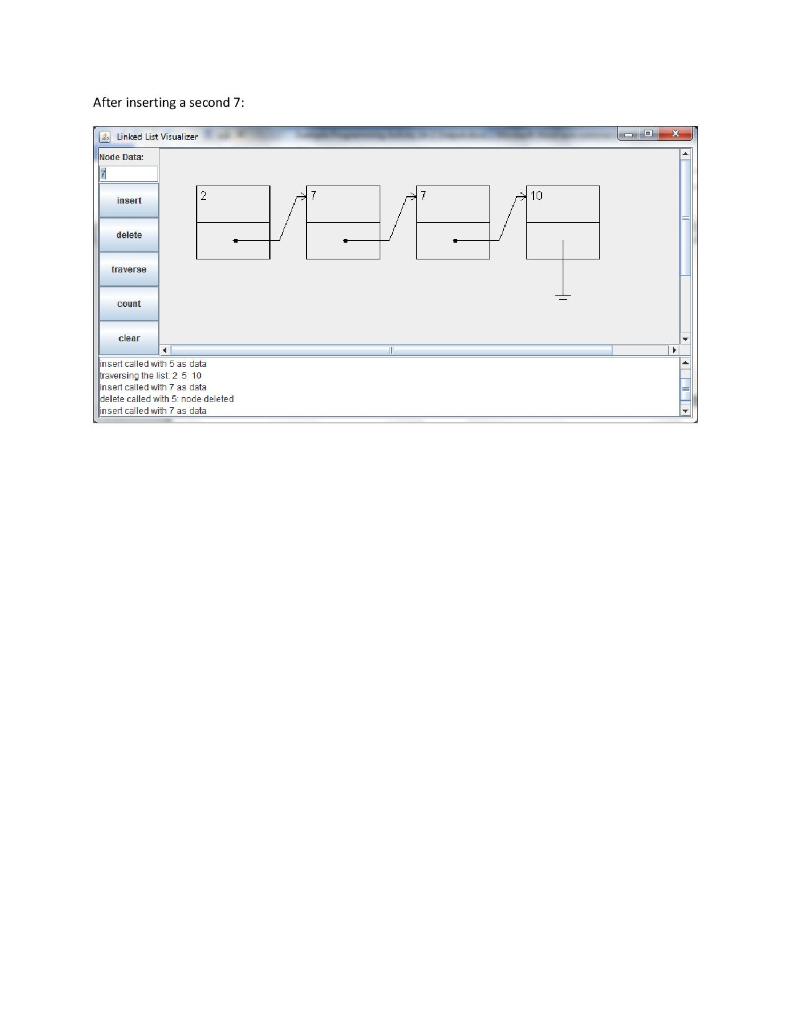Click the Java icon in title bar
This screenshot has height=1024, width=791.
[105, 136]
